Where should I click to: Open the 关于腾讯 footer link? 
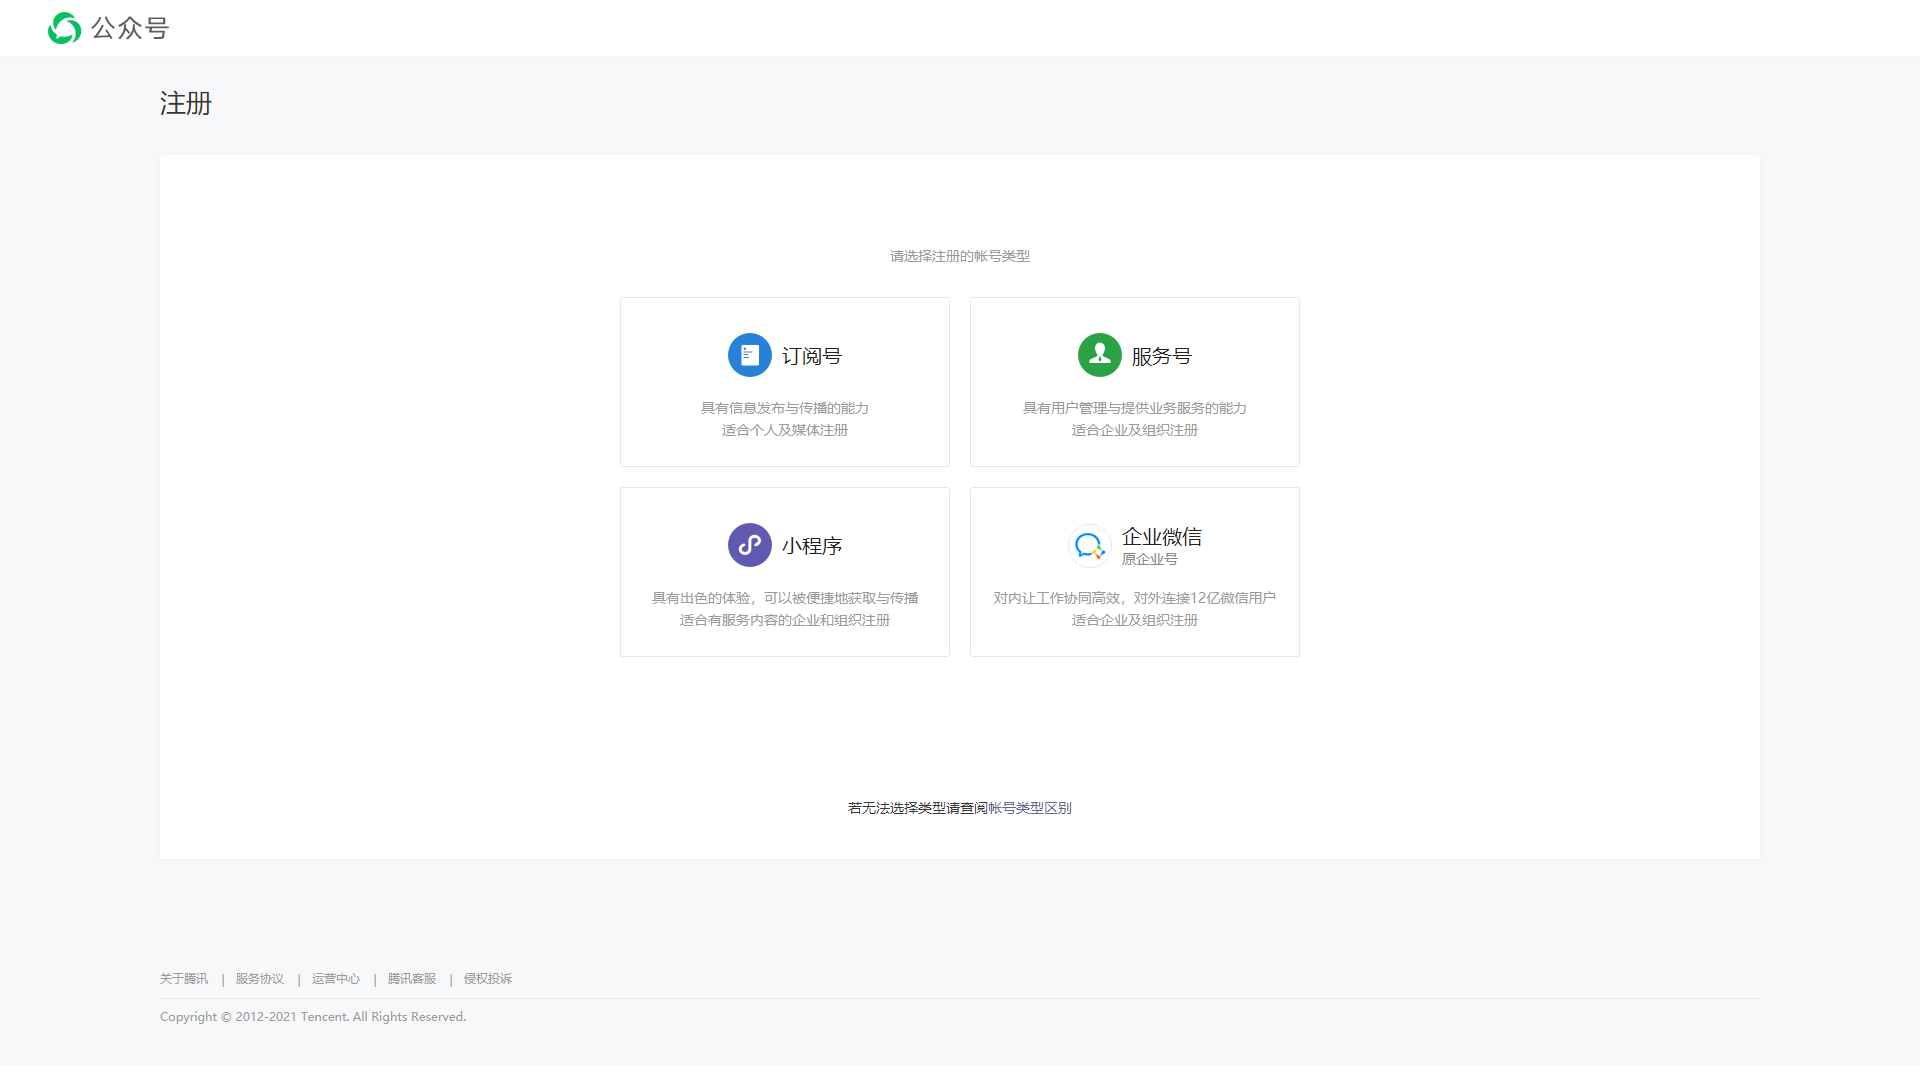point(184,979)
